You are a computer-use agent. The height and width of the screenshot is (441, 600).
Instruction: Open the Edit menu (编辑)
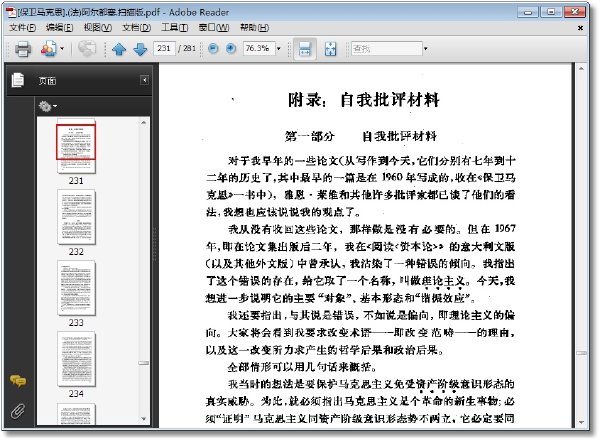pyautogui.click(x=59, y=28)
